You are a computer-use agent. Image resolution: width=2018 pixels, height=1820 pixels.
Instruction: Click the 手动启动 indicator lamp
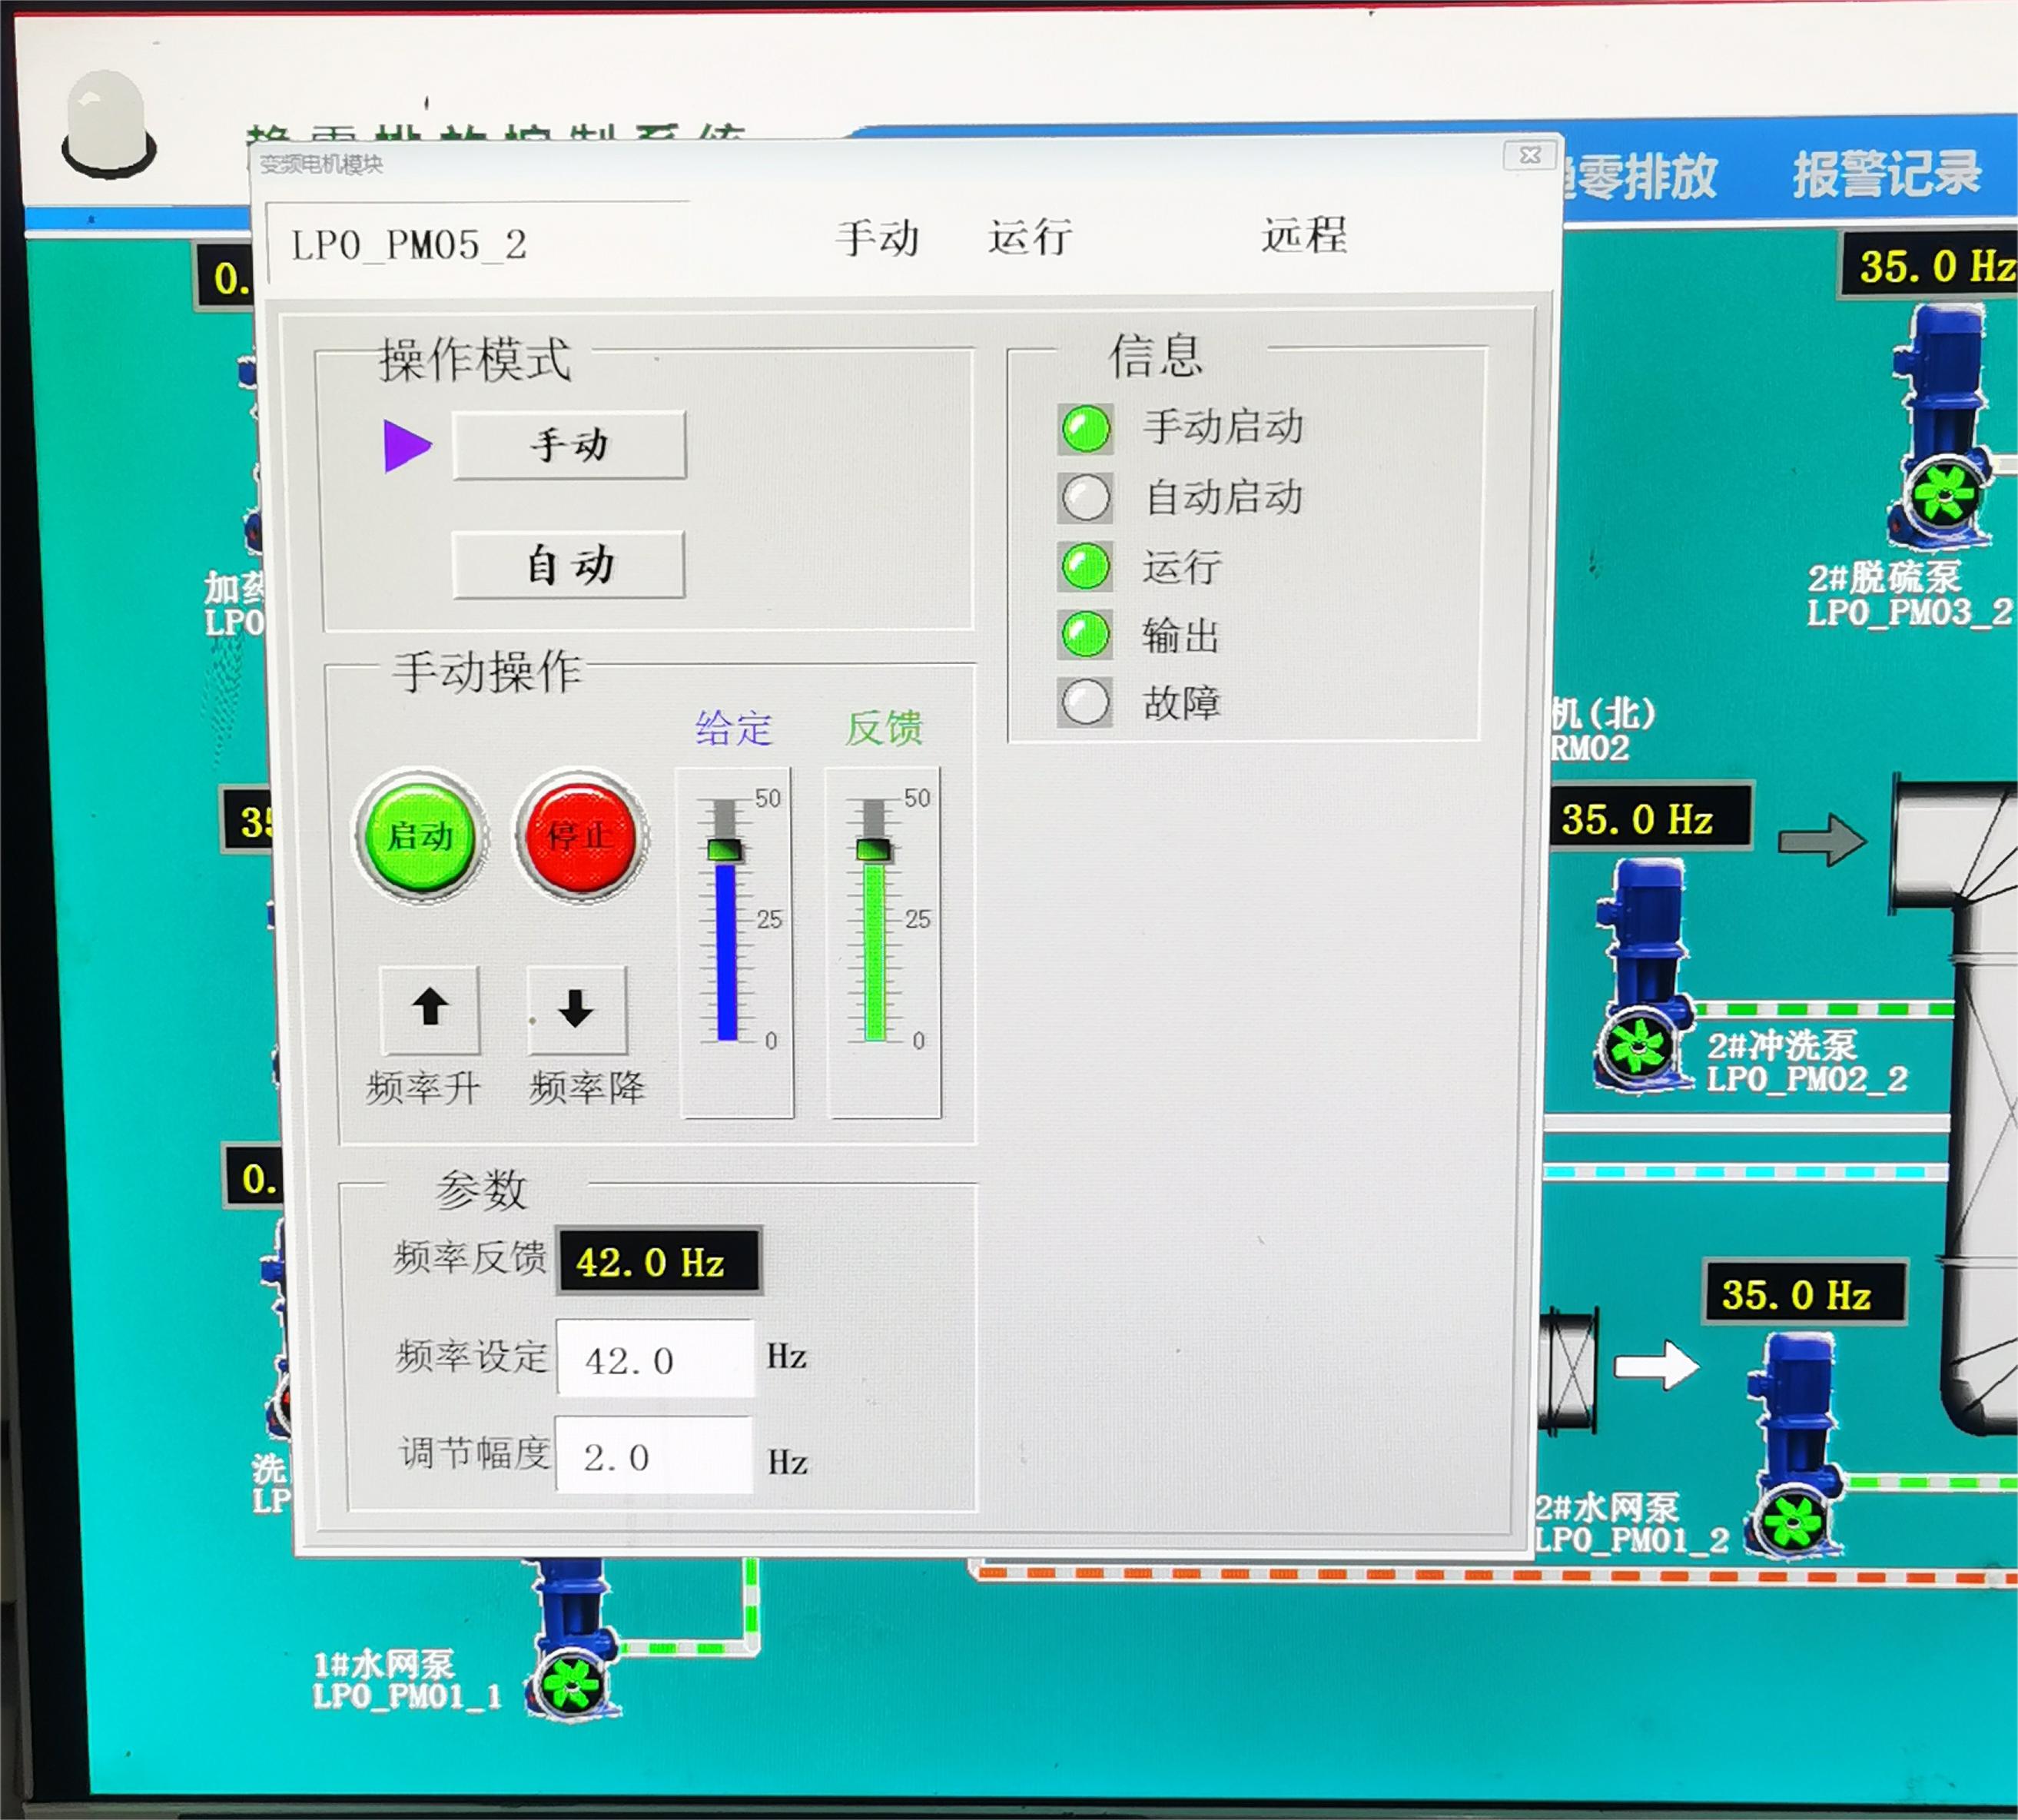[1085, 429]
